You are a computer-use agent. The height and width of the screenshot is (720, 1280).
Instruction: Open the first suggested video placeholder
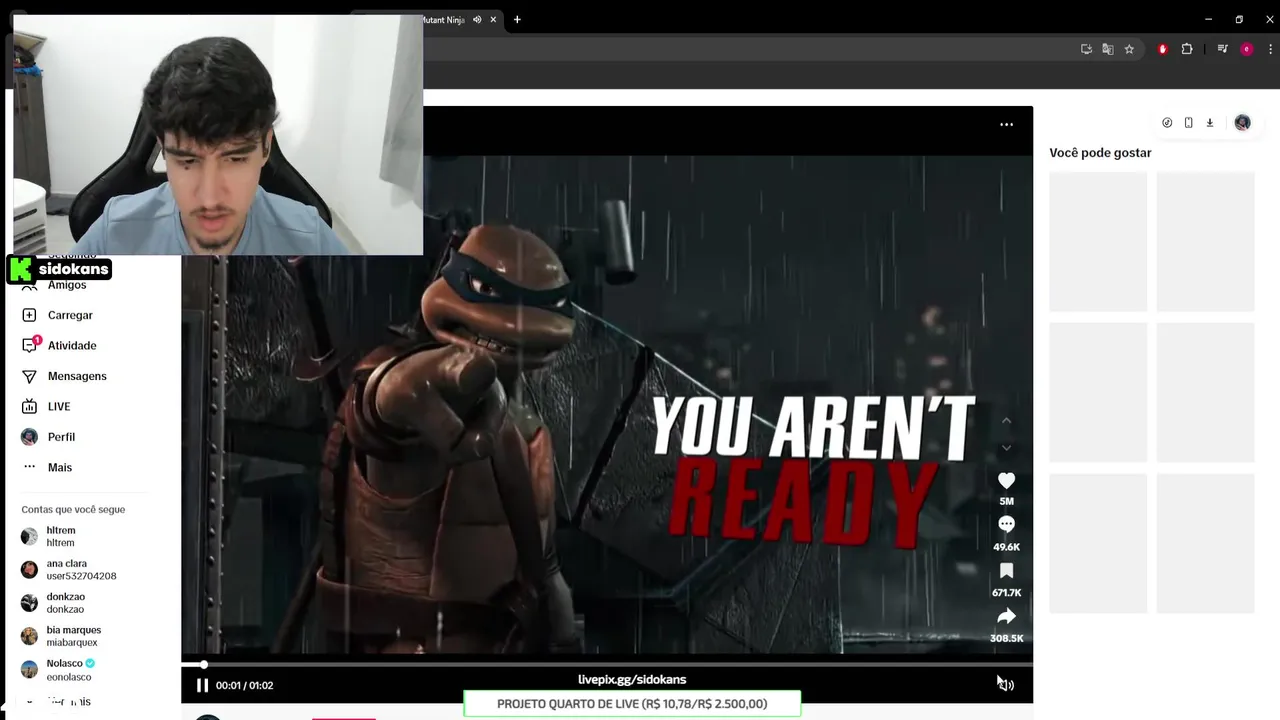pos(1098,241)
